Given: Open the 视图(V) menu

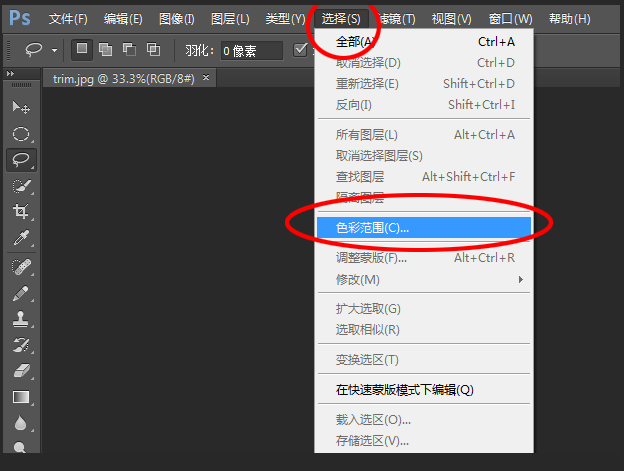Looking at the screenshot, I should coord(452,19).
